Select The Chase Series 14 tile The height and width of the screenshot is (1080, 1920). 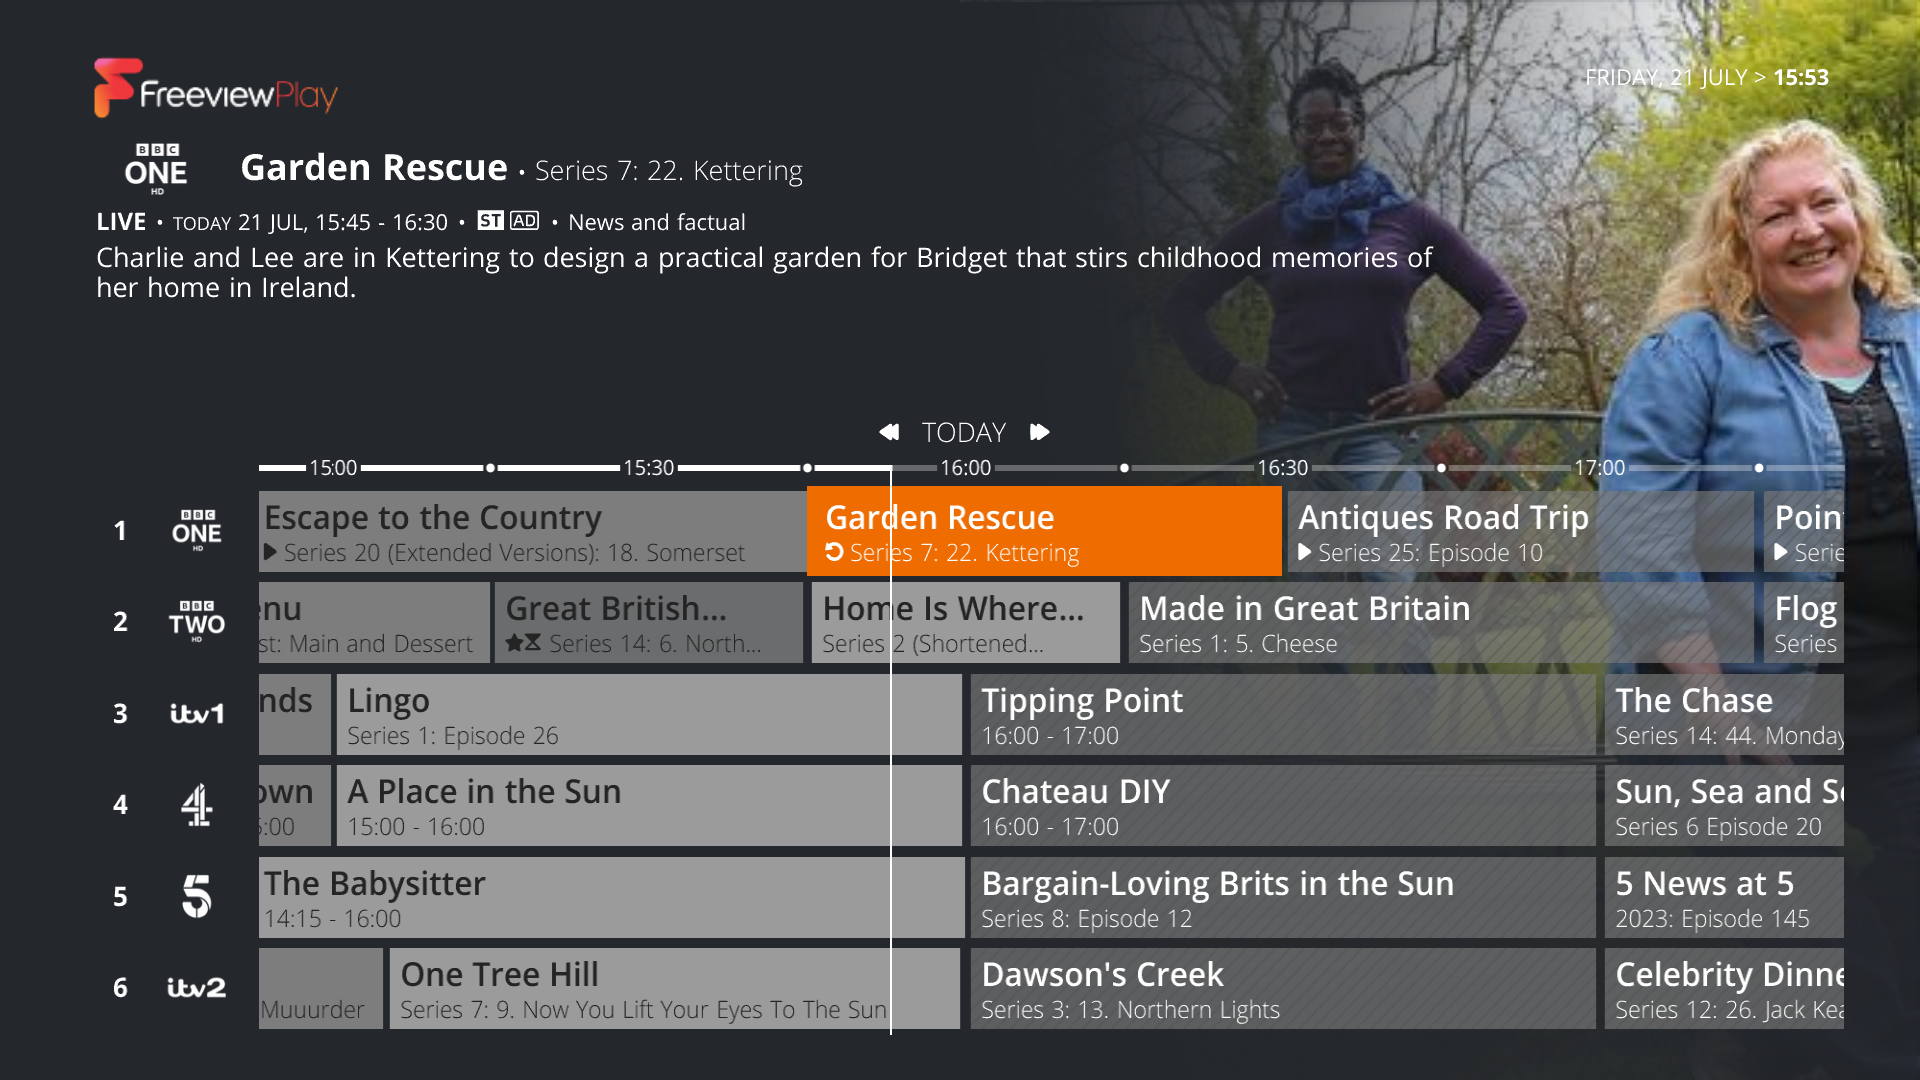click(x=1724, y=714)
